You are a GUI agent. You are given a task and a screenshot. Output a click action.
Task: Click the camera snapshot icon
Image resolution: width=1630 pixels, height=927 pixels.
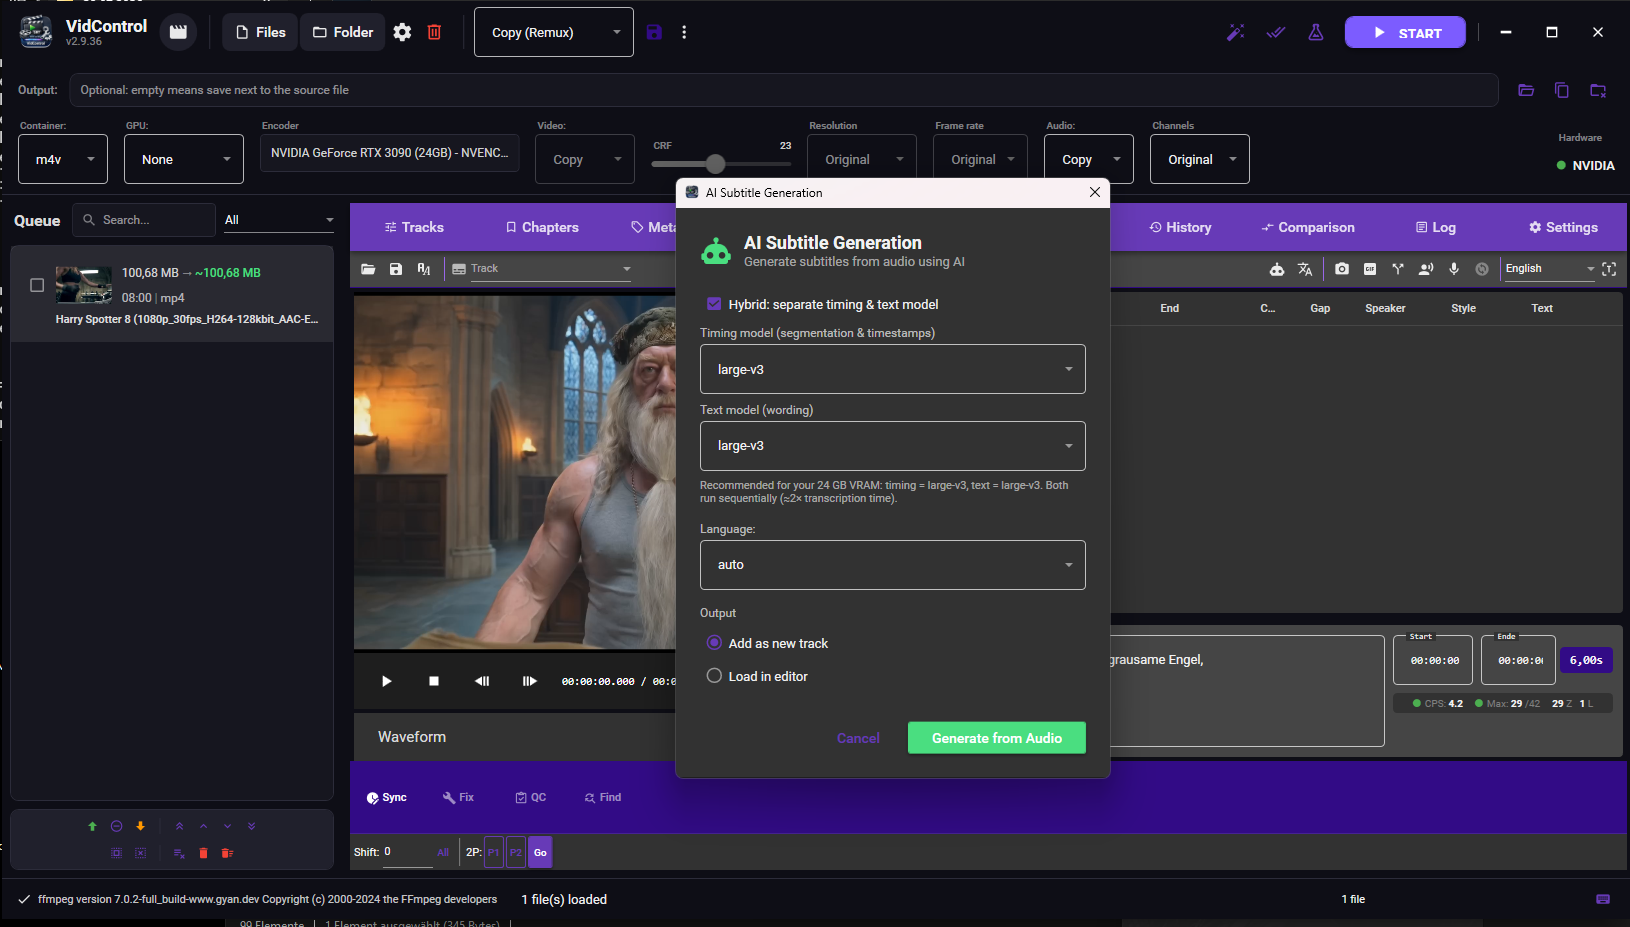(x=1342, y=269)
